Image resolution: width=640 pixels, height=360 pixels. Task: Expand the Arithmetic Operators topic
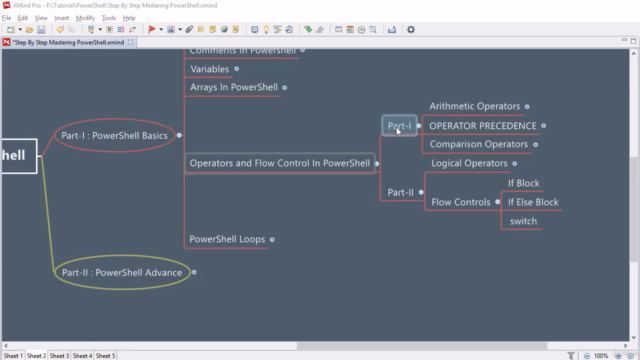[x=527, y=107]
